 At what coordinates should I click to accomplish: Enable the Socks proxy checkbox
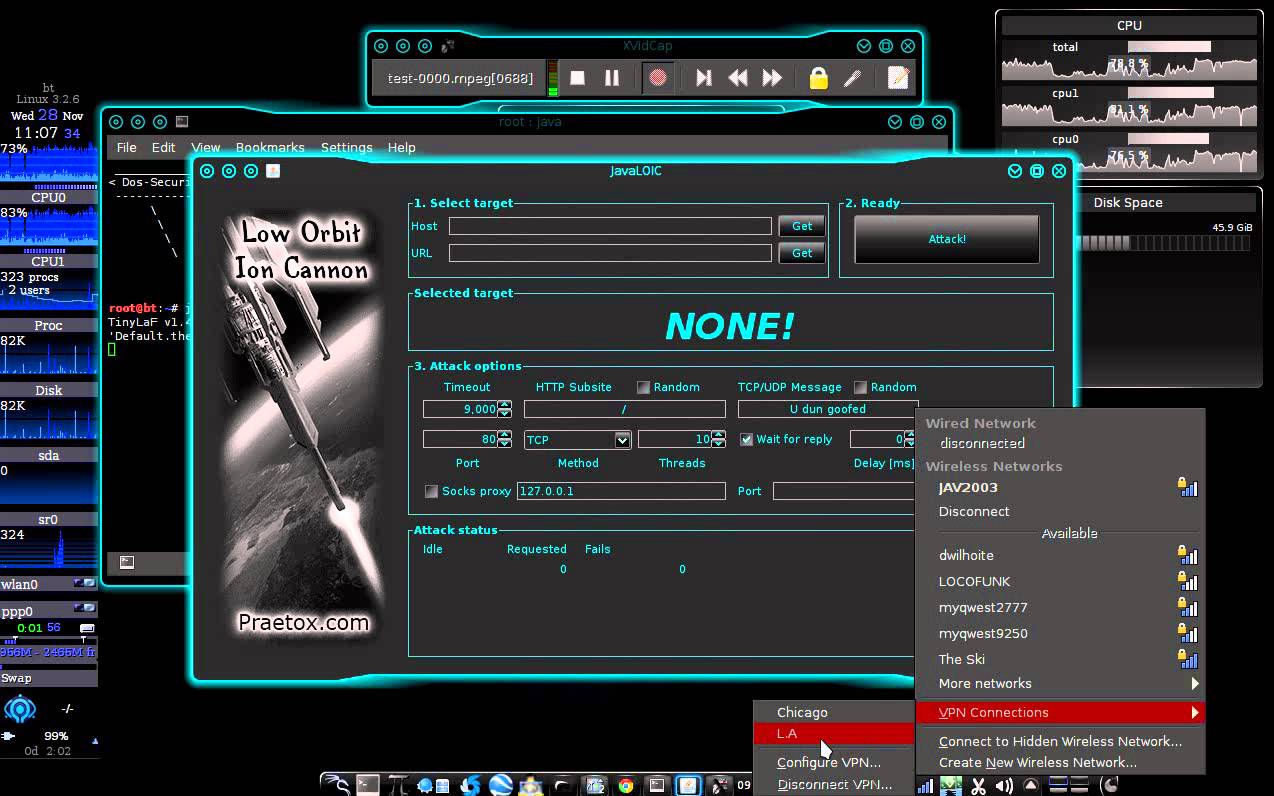tap(432, 491)
